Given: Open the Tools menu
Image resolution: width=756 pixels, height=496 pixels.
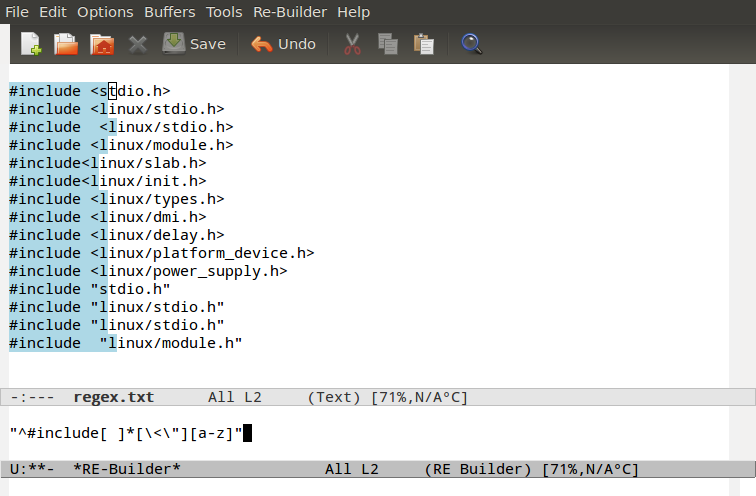Looking at the screenshot, I should click(224, 12).
